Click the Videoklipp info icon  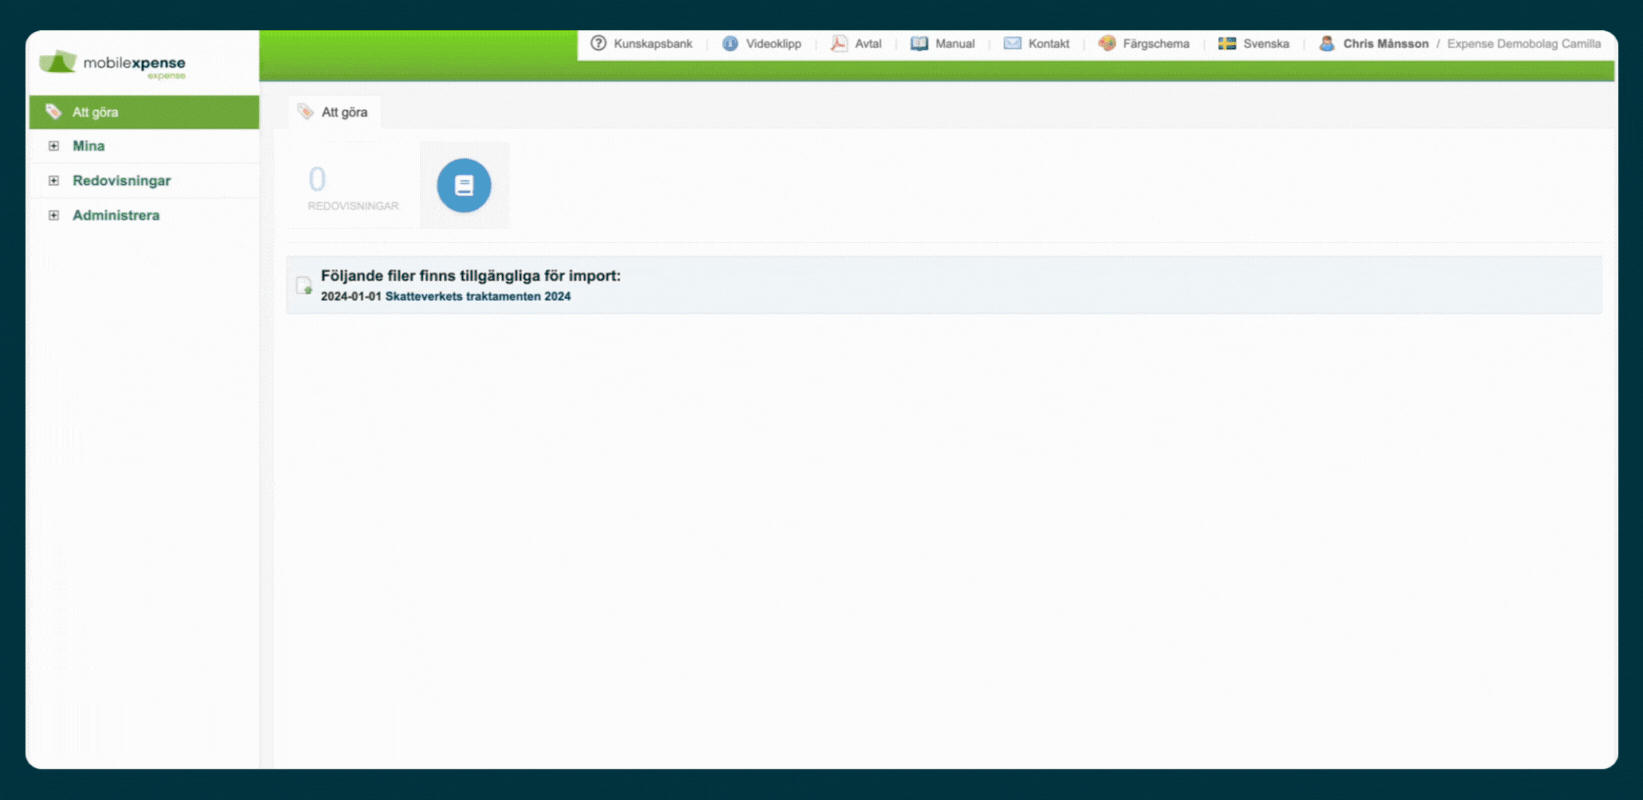pos(730,43)
